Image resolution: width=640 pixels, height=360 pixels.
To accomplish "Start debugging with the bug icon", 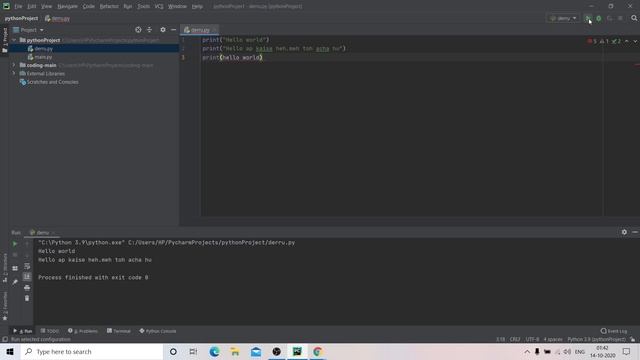I will 599,18.
